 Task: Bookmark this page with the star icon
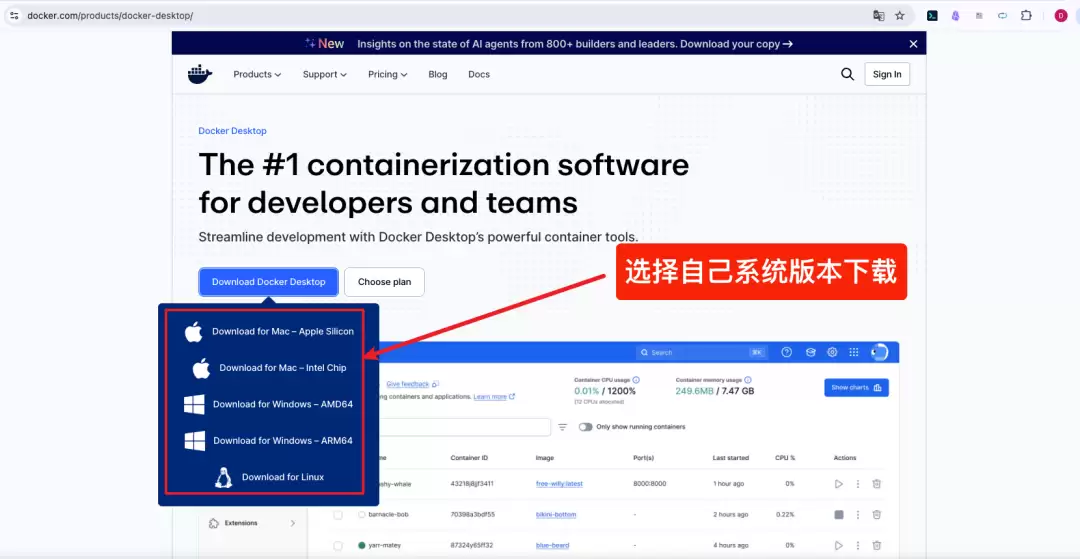[x=900, y=15]
